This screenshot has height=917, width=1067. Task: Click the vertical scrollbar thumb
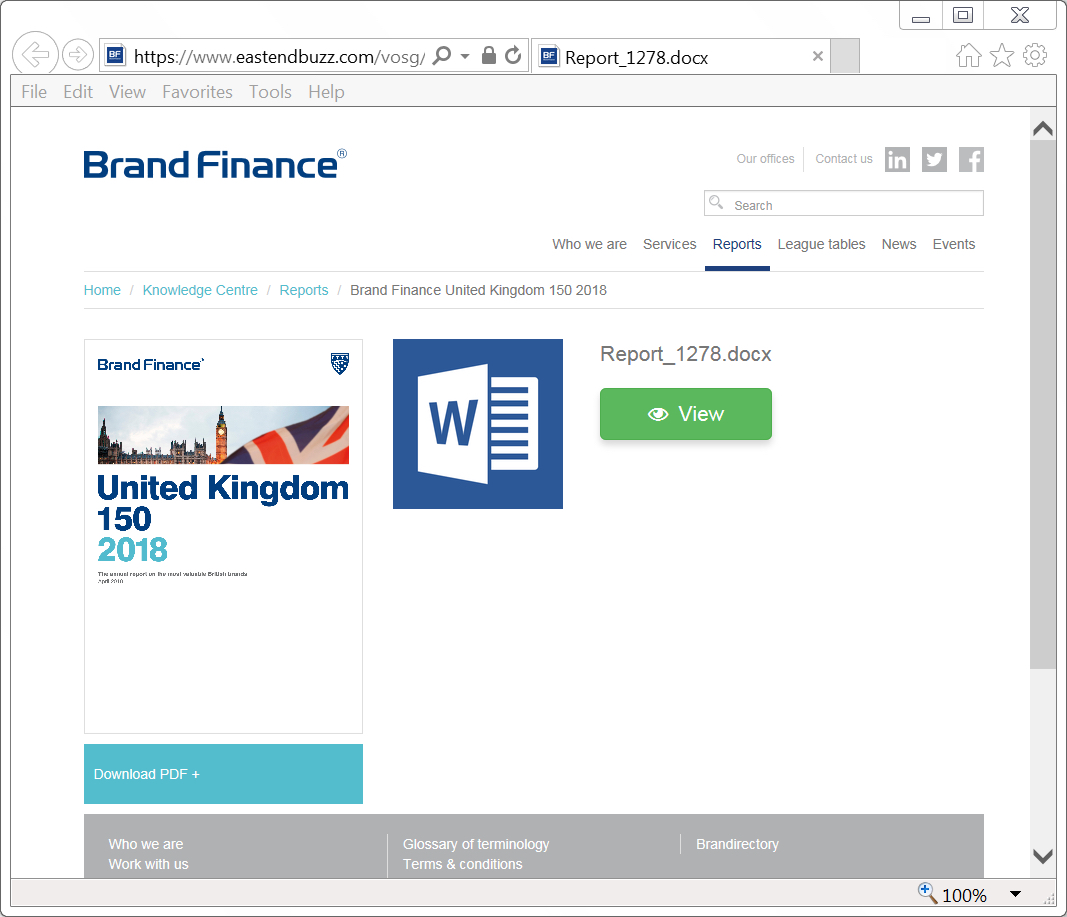pos(1043,405)
